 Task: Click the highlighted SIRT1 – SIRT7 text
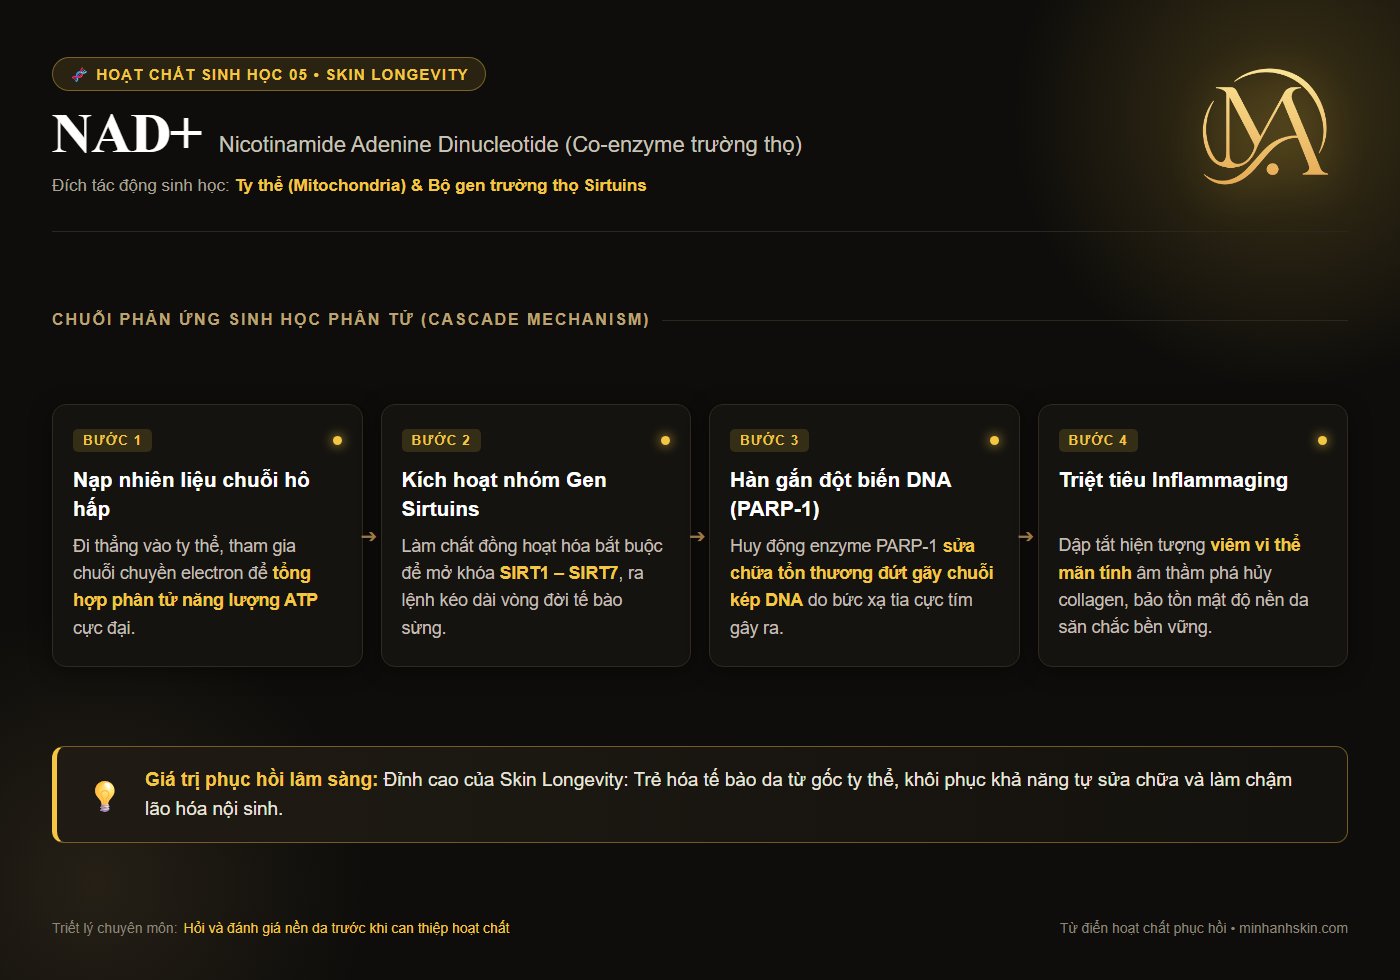point(559,573)
